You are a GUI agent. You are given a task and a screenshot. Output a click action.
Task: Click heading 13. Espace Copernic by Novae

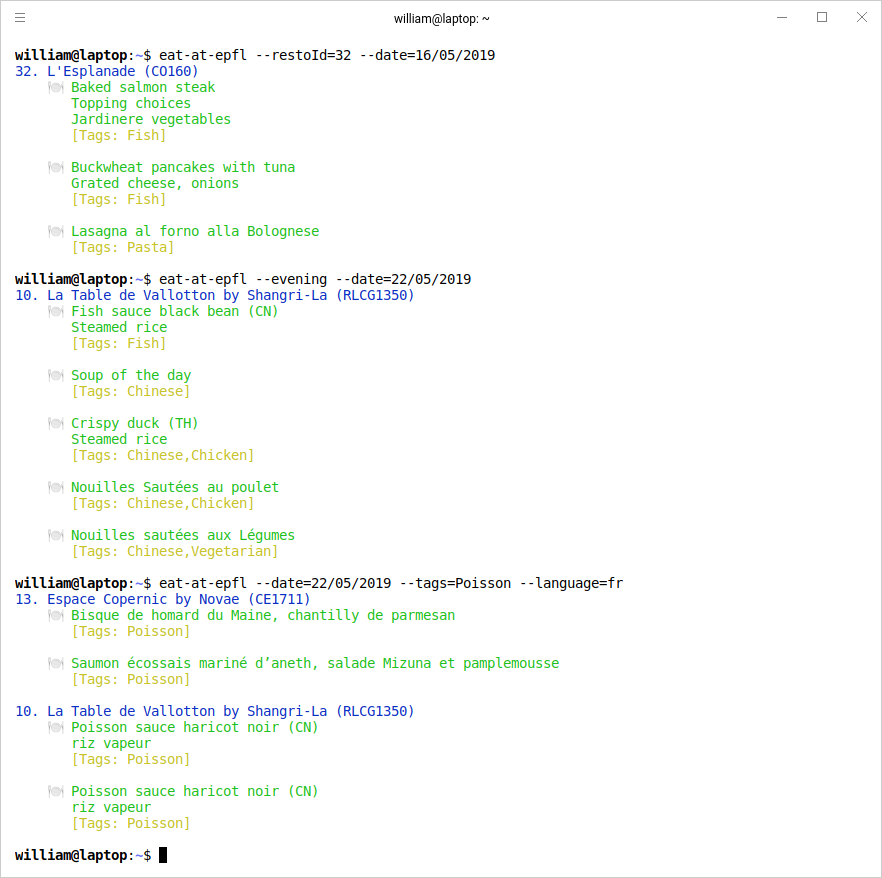tap(163, 600)
